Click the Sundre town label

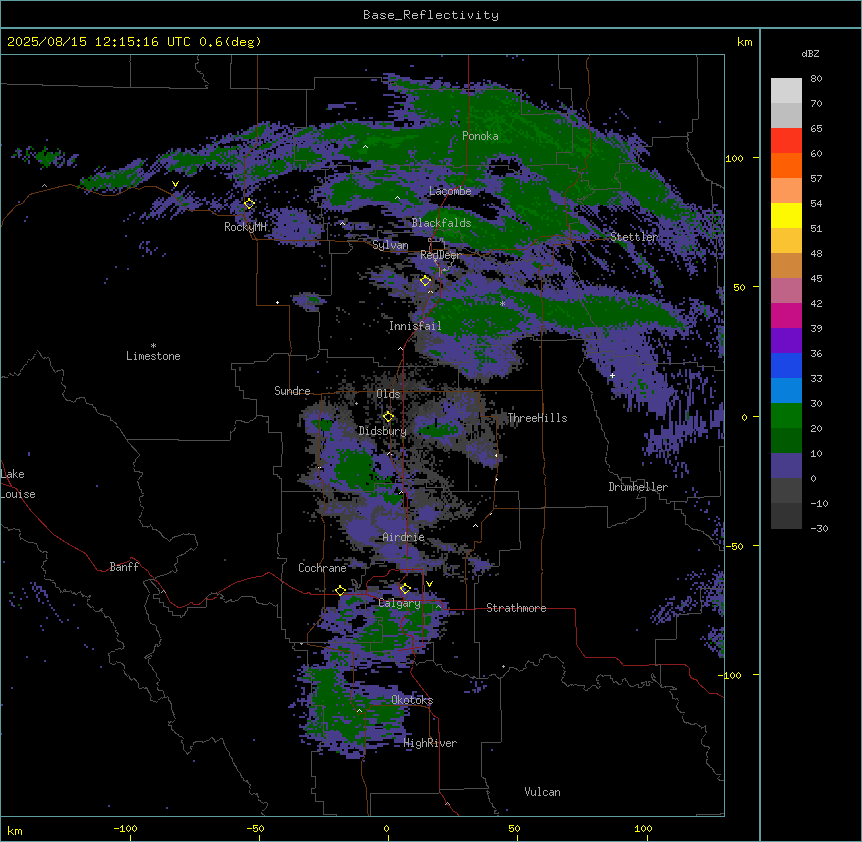(x=292, y=391)
